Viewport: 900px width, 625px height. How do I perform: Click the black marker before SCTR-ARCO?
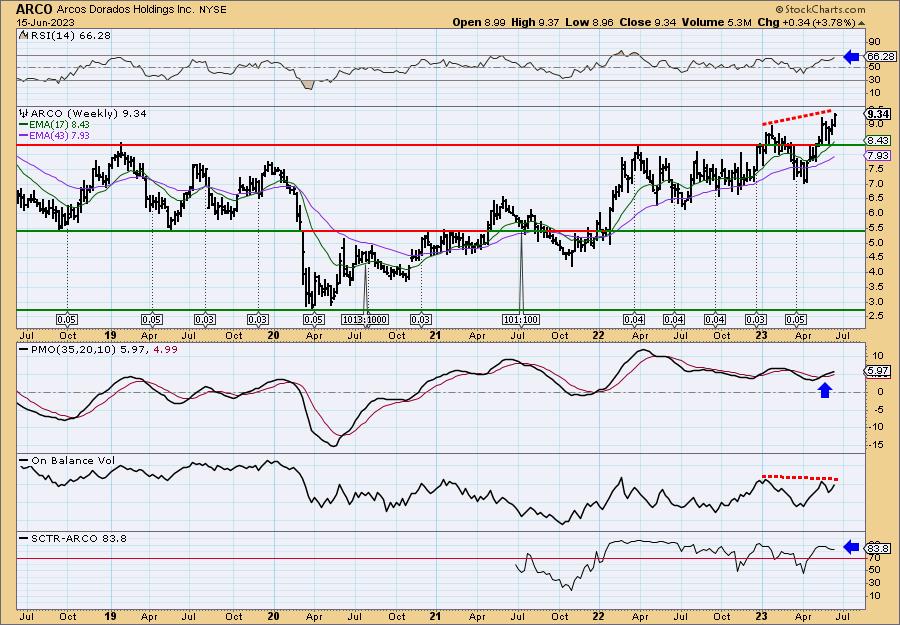pyautogui.click(x=23, y=539)
